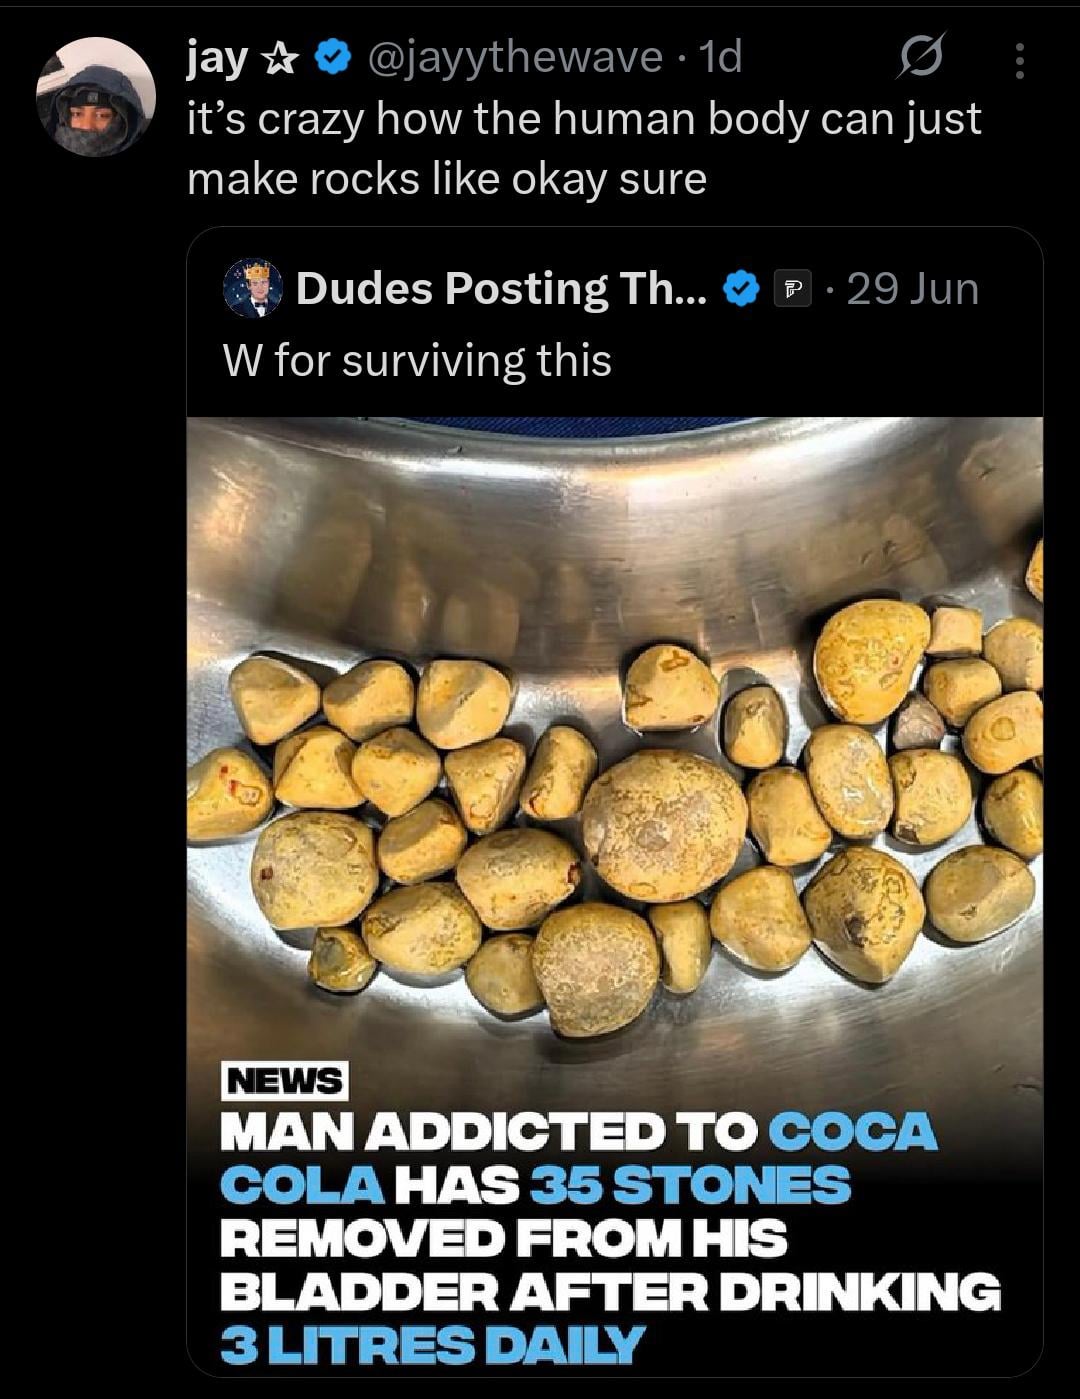Click the blue '3 LITRES DAILY' text
The width and height of the screenshot is (1080, 1399).
(432, 1344)
